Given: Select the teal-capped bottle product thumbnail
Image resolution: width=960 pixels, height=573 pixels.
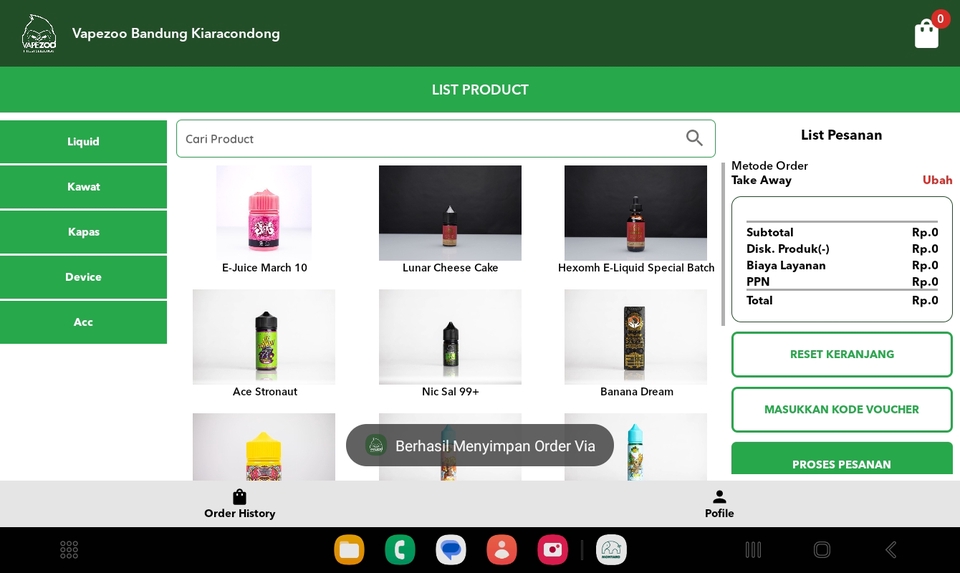Looking at the screenshot, I should click(x=636, y=447).
